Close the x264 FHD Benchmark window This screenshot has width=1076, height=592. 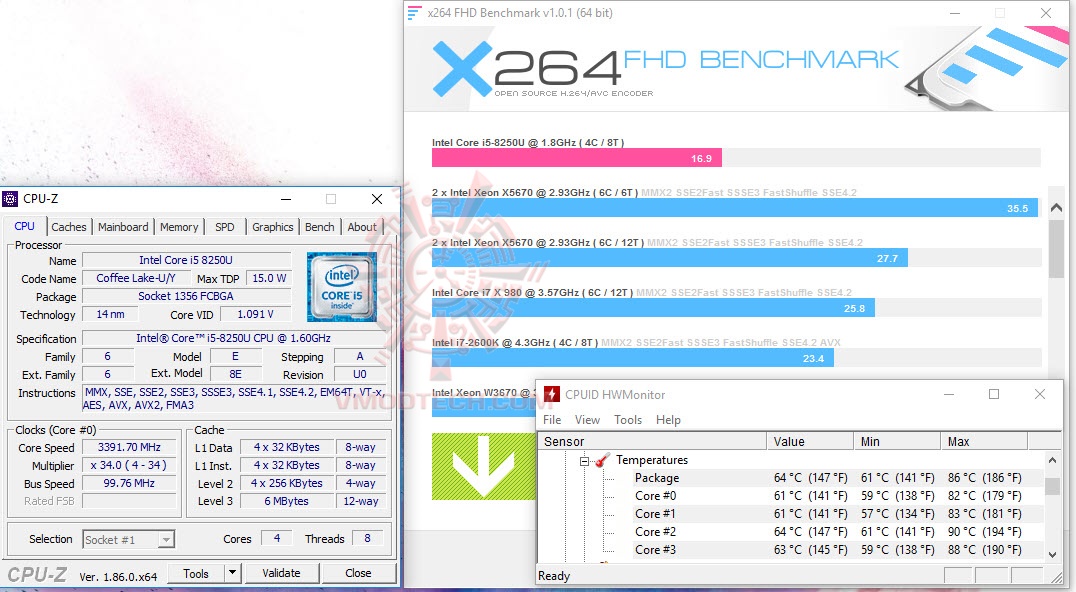(1046, 13)
